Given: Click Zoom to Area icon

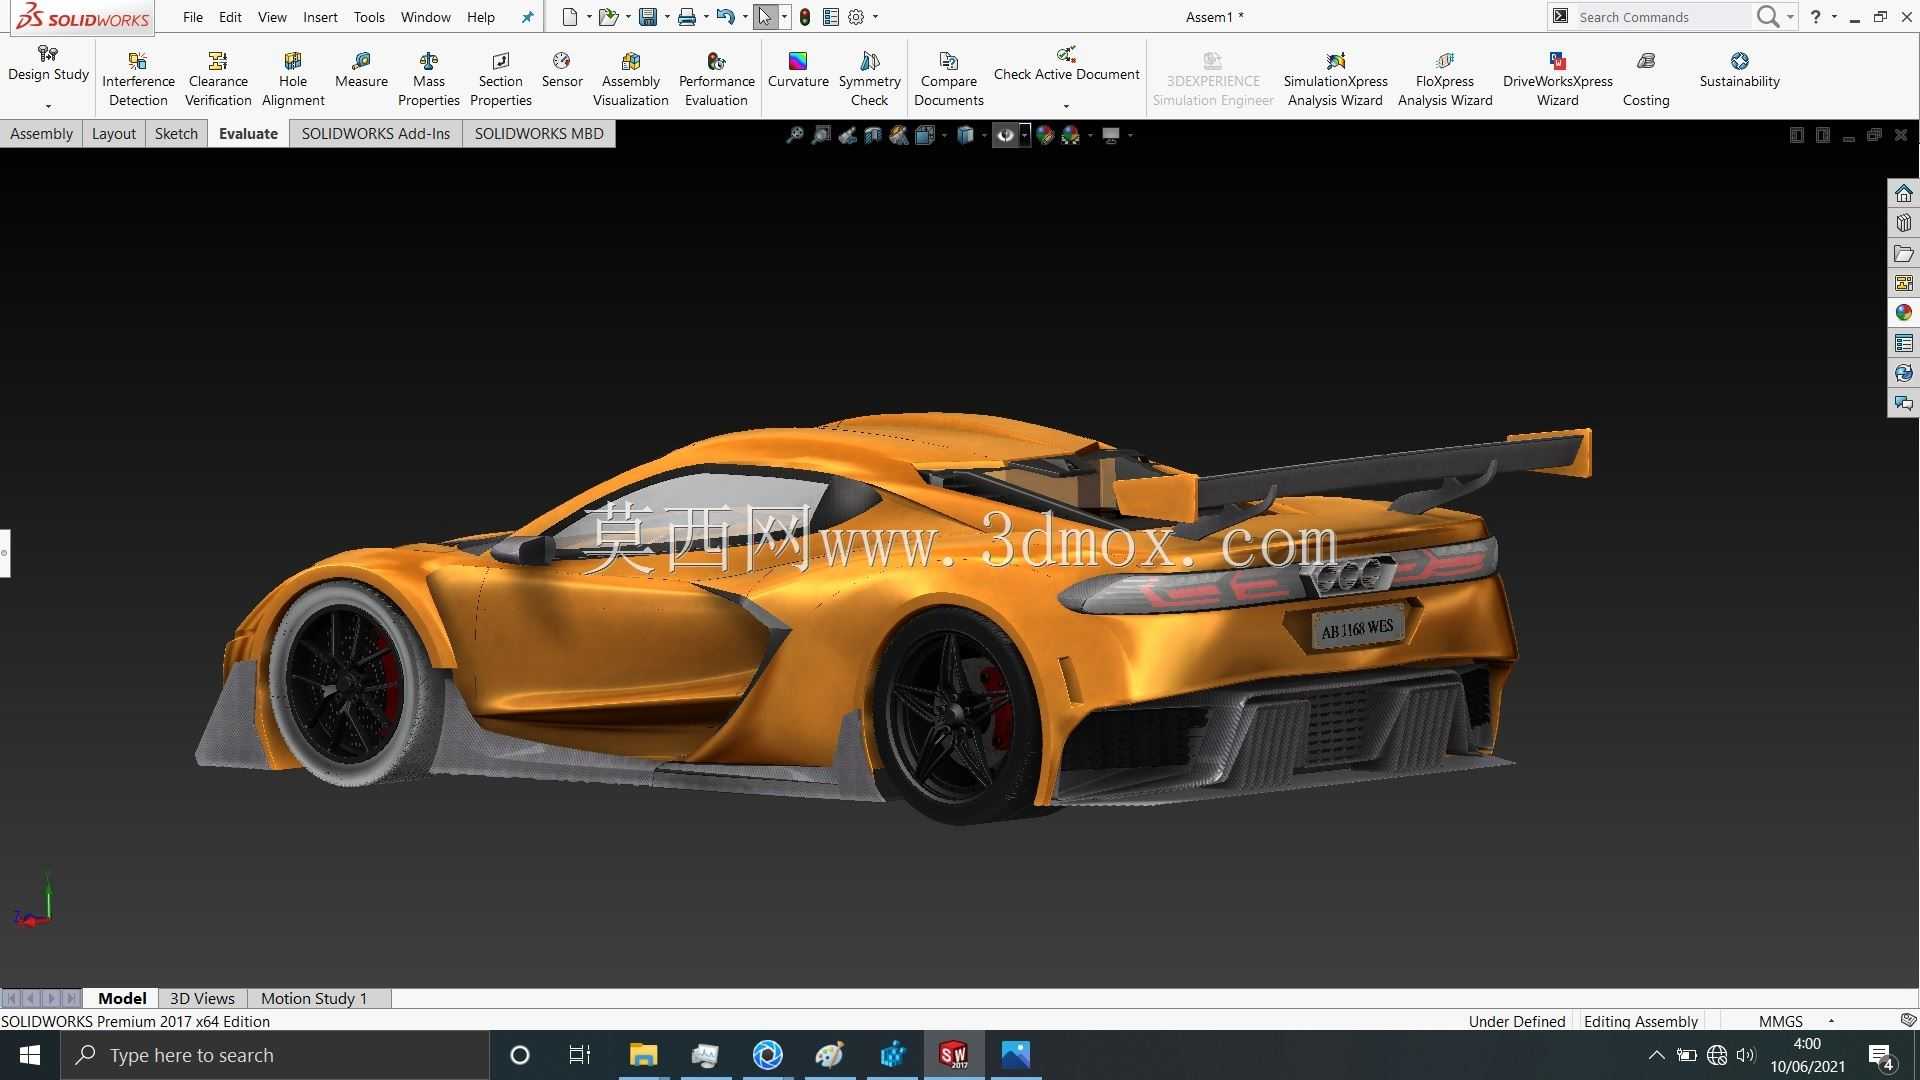Looking at the screenshot, I should click(x=821, y=135).
